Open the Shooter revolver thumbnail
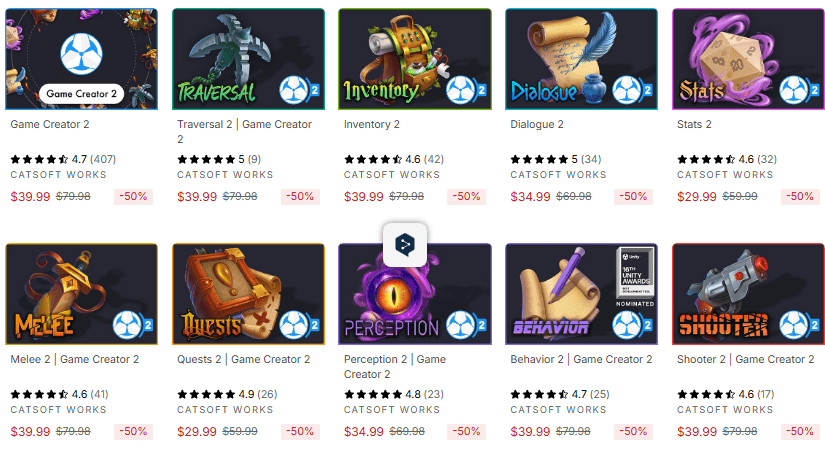Image resolution: width=825 pixels, height=455 pixels. pos(748,294)
